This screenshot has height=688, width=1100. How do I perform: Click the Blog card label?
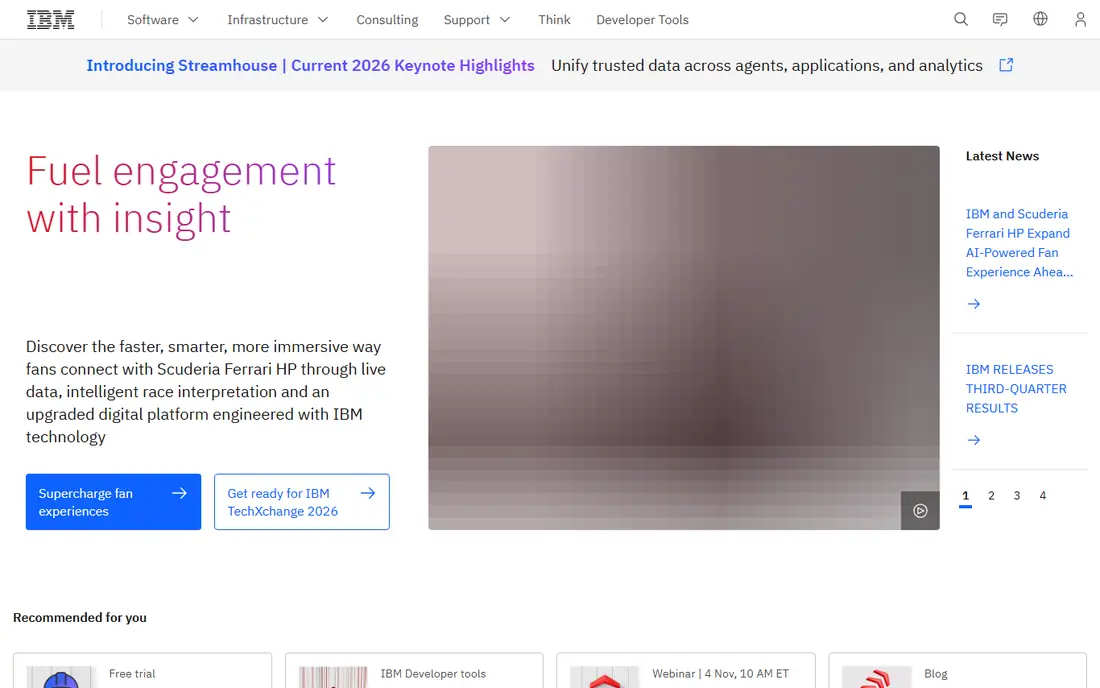935,673
